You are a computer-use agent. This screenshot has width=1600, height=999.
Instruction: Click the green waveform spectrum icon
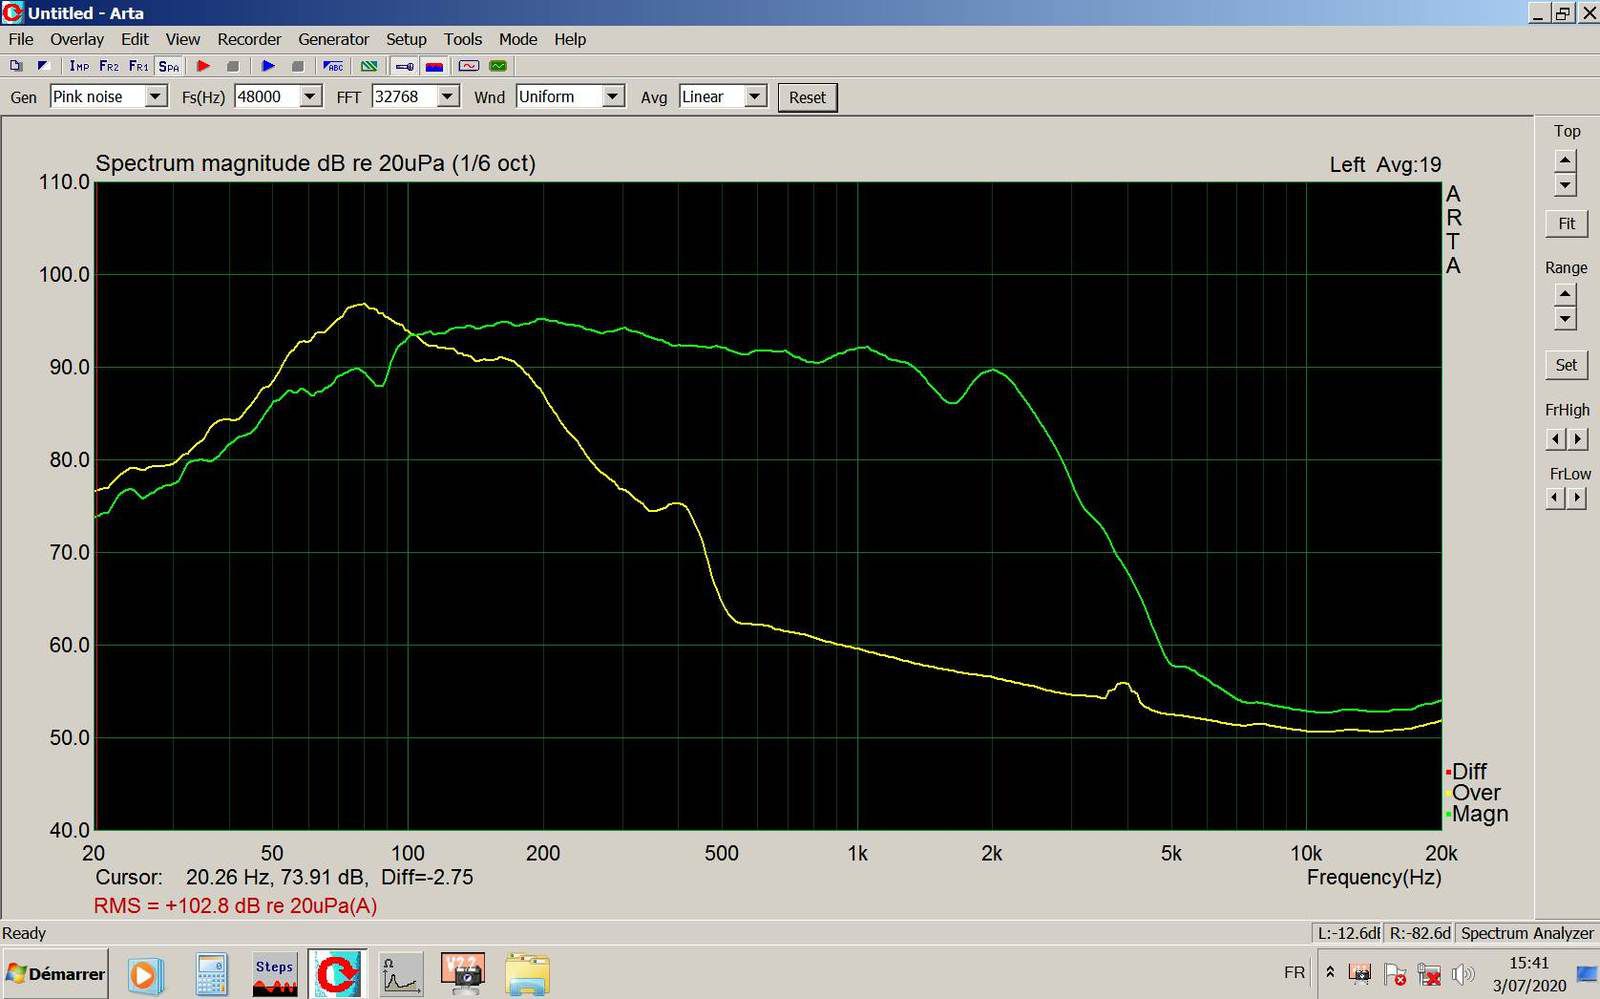[x=498, y=66]
